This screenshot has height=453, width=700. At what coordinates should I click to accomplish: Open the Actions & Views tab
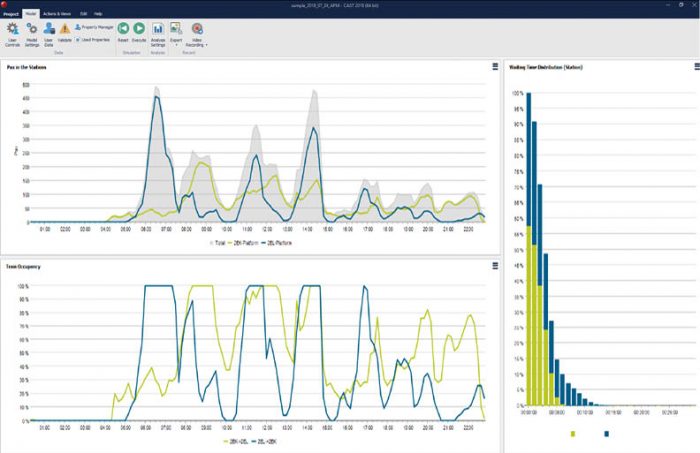point(55,14)
